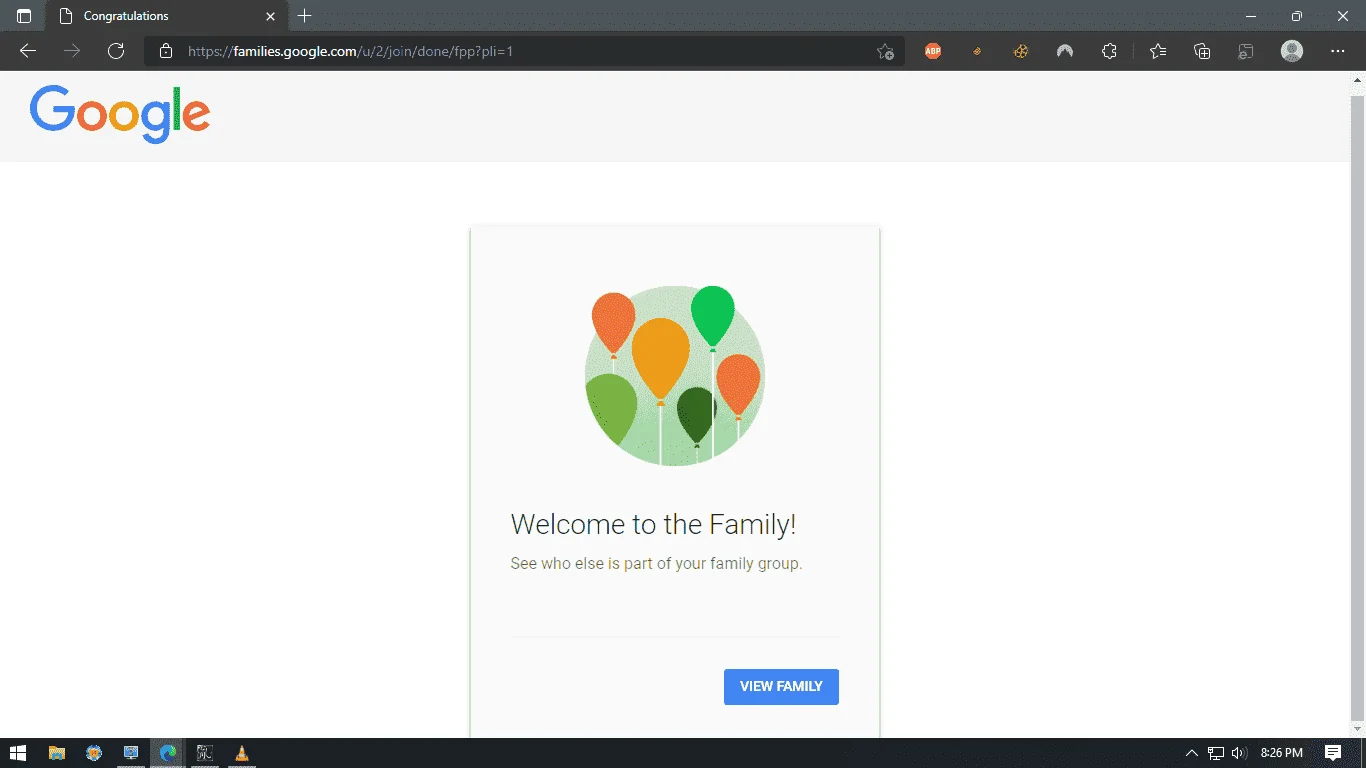Switch to Microsoft Edge in taskbar
The width and height of the screenshot is (1366, 768).
click(x=168, y=753)
